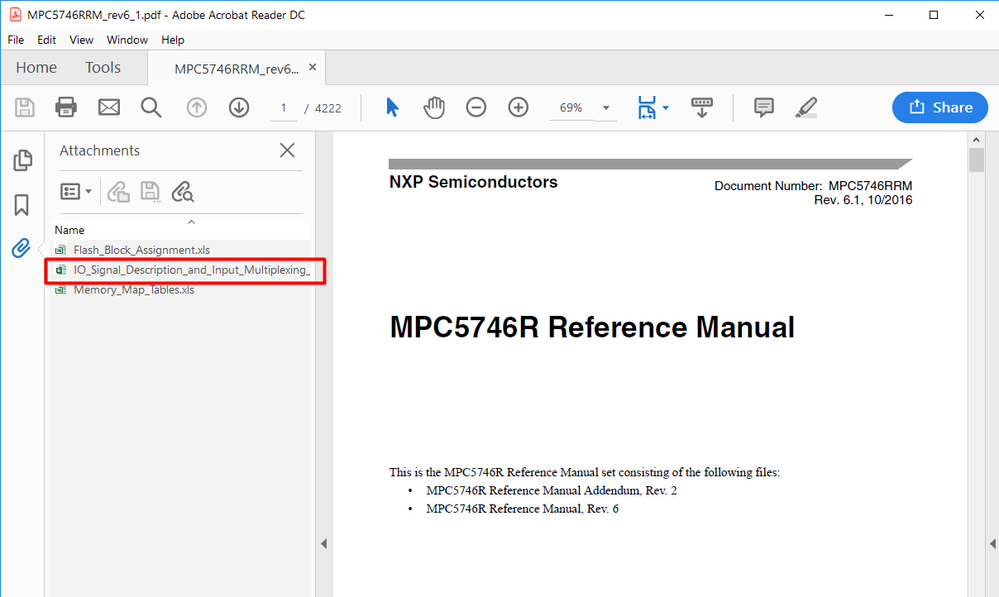
Task: Open the Window menu
Action: pos(127,40)
